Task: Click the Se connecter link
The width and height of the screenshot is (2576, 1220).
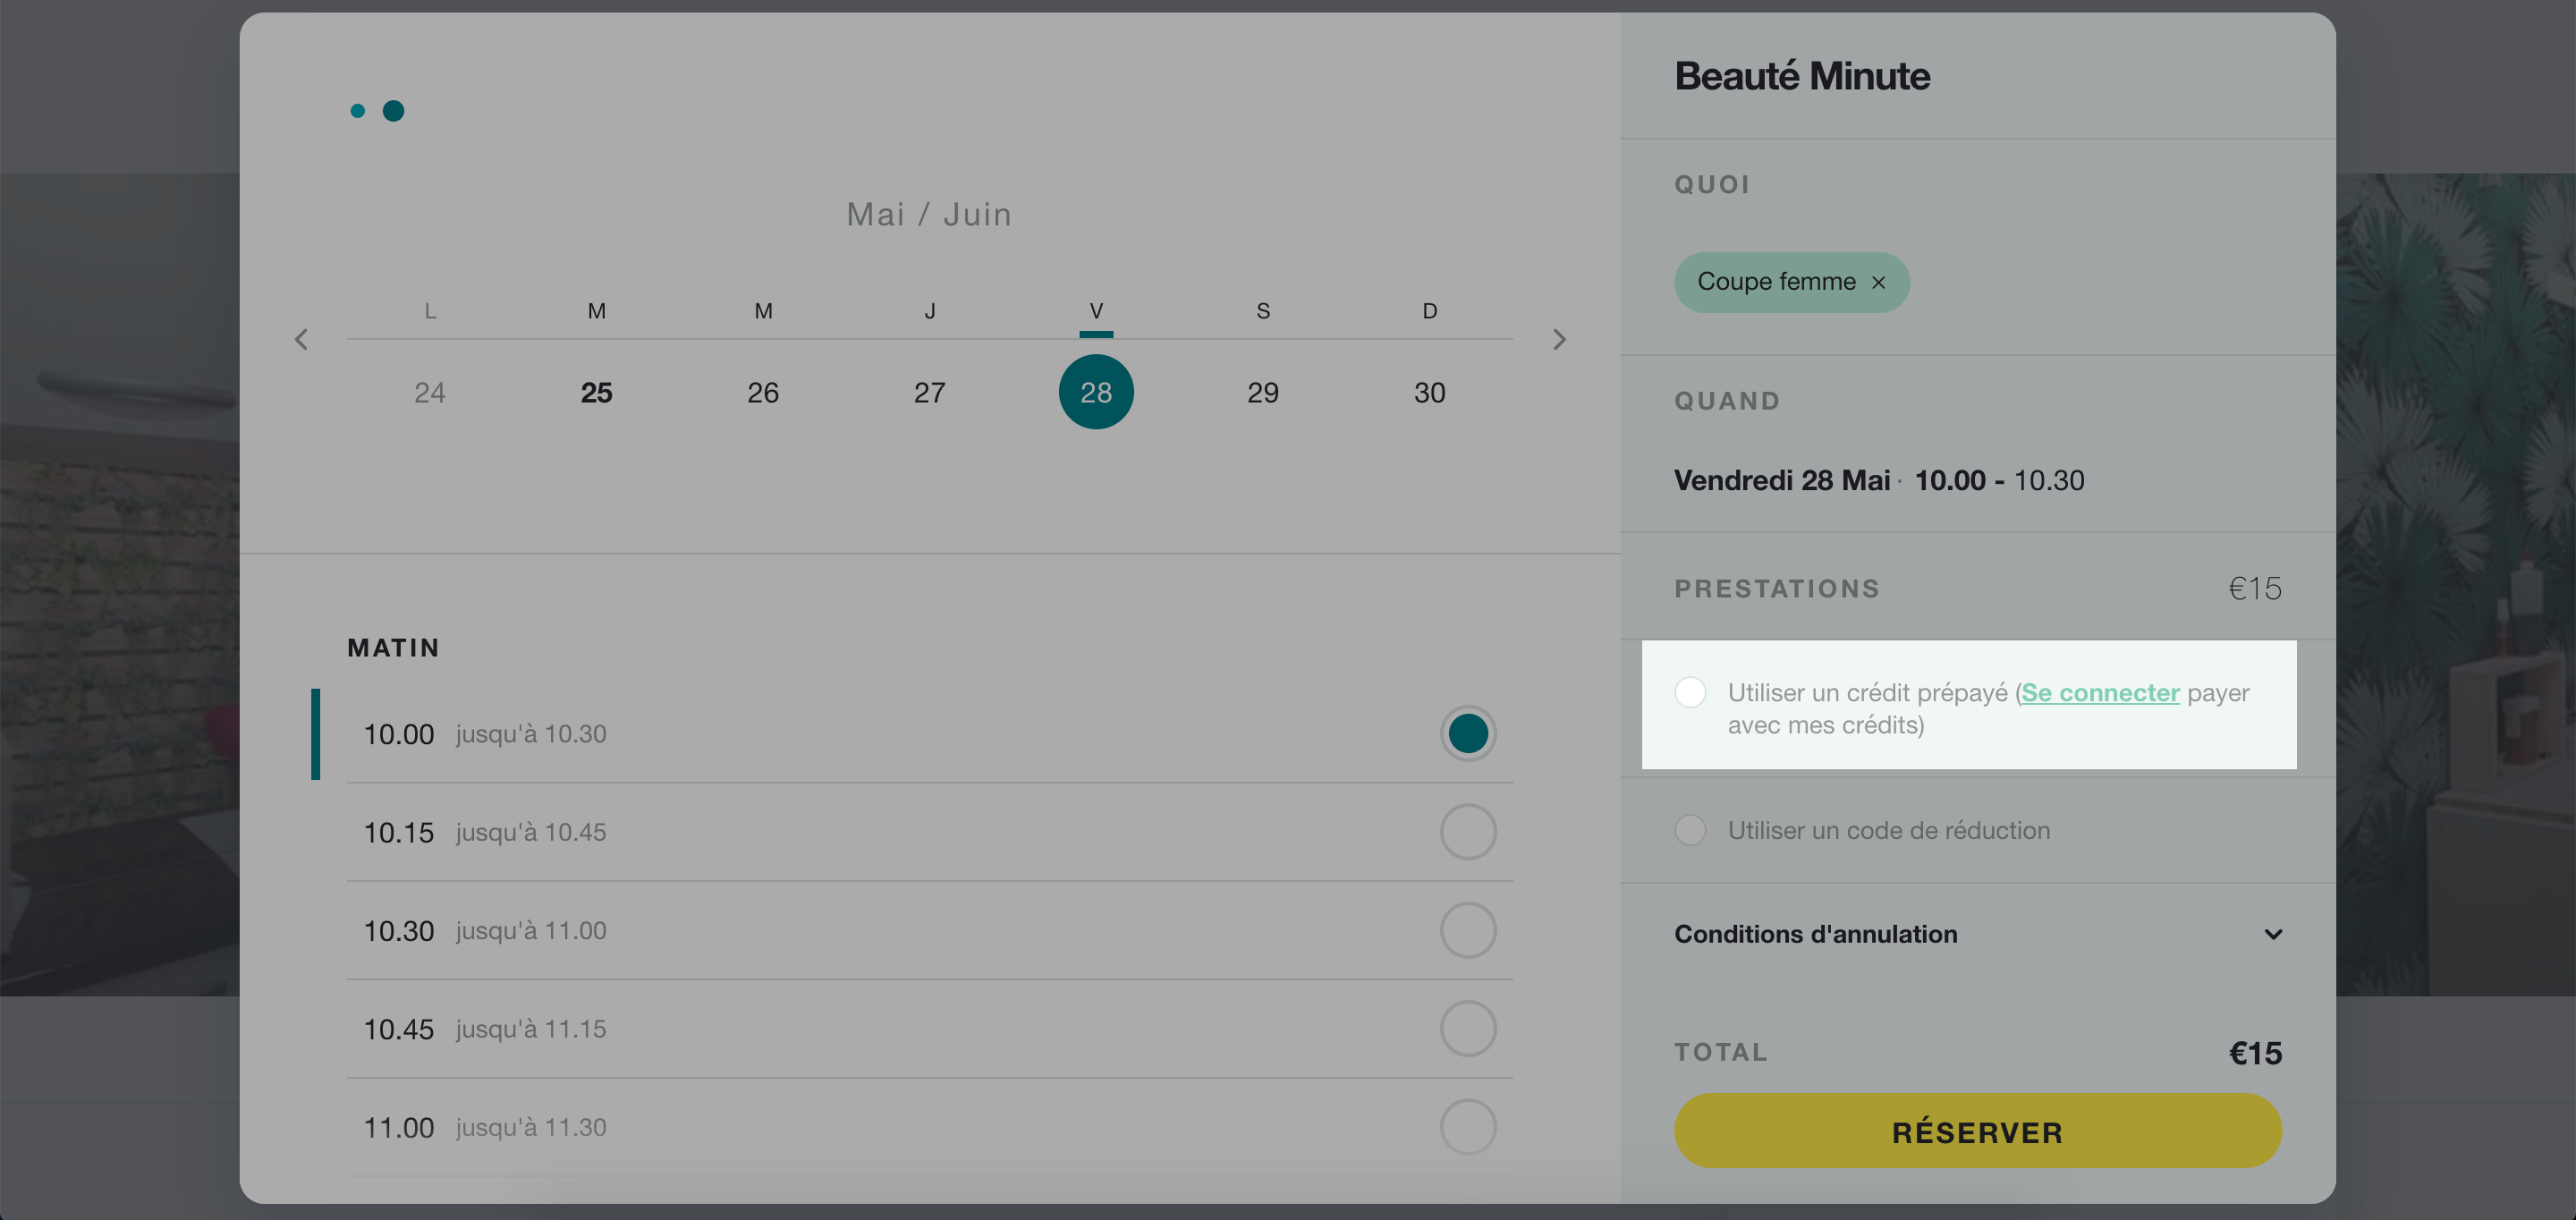Action: pyautogui.click(x=2100, y=692)
